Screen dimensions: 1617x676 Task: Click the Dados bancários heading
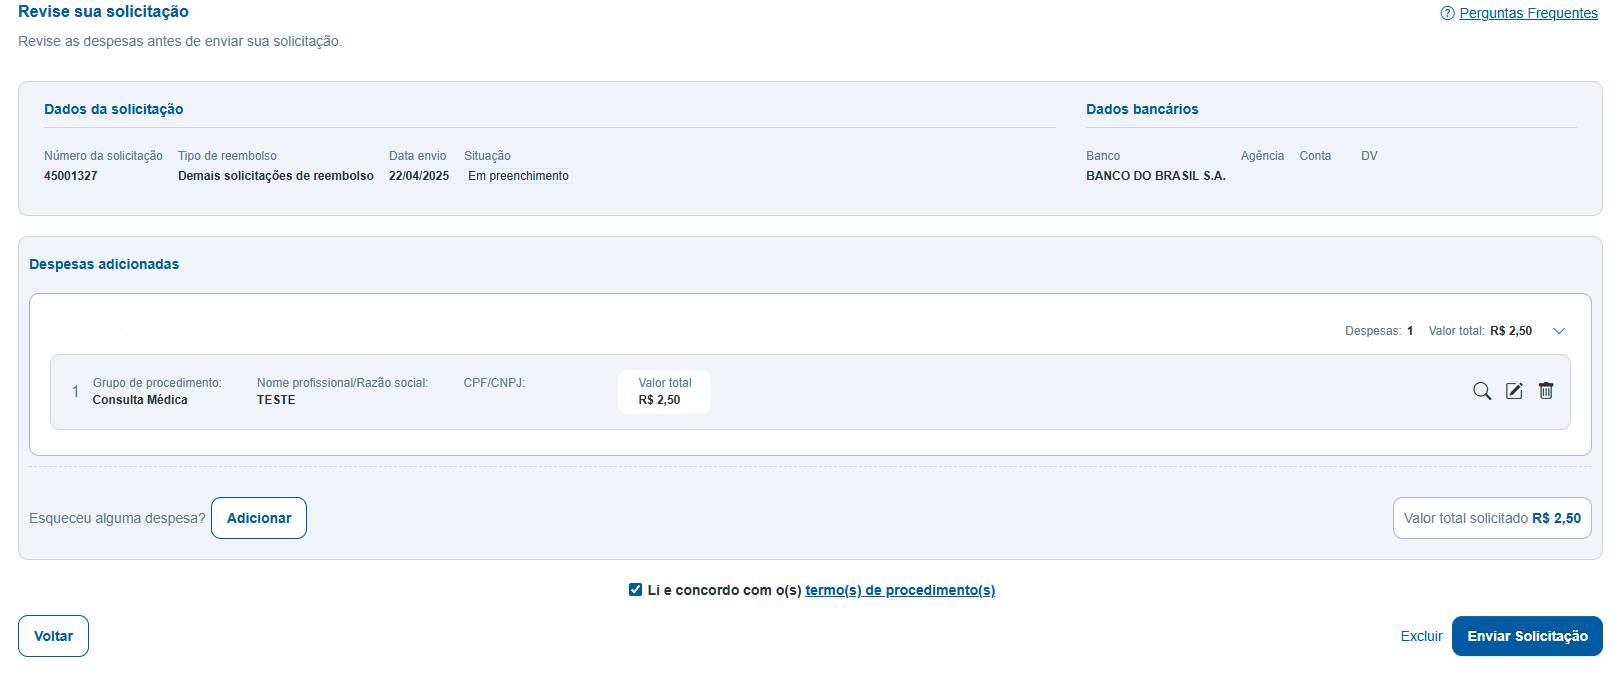pos(1142,109)
